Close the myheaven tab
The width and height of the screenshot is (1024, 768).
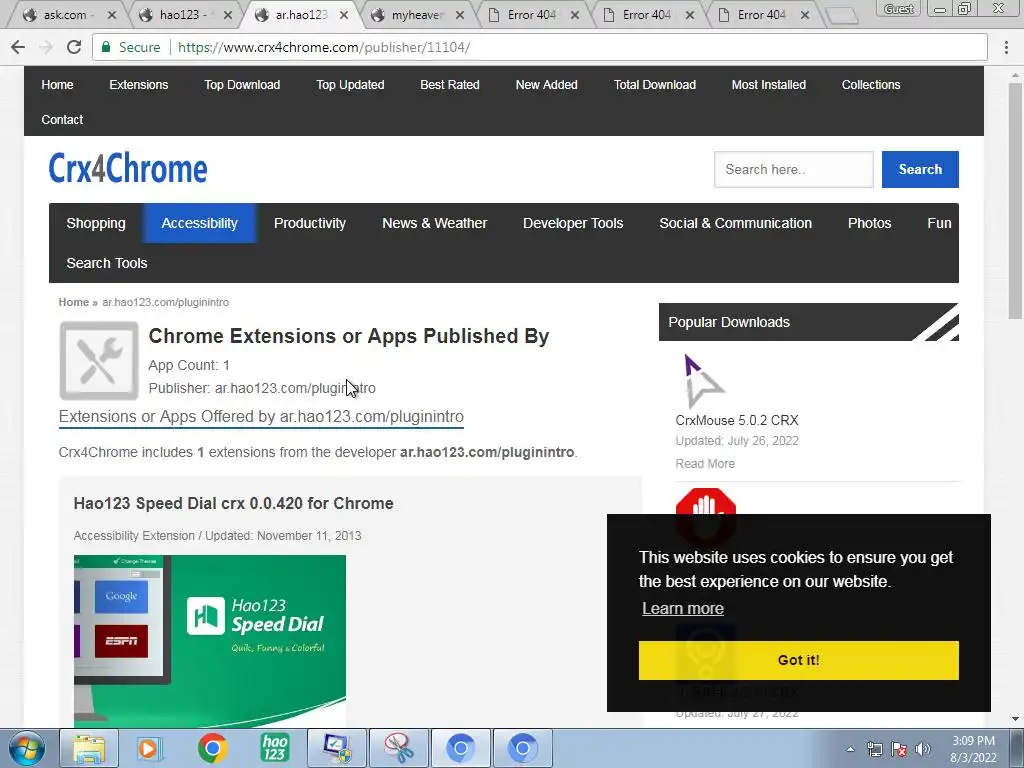pyautogui.click(x=460, y=14)
